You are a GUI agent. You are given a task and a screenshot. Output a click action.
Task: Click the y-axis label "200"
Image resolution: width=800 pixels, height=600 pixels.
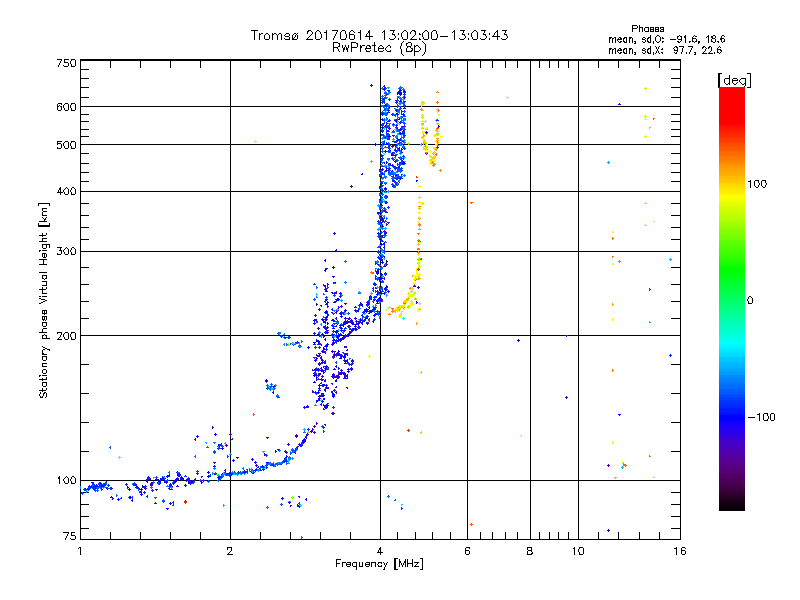pyautogui.click(x=66, y=336)
